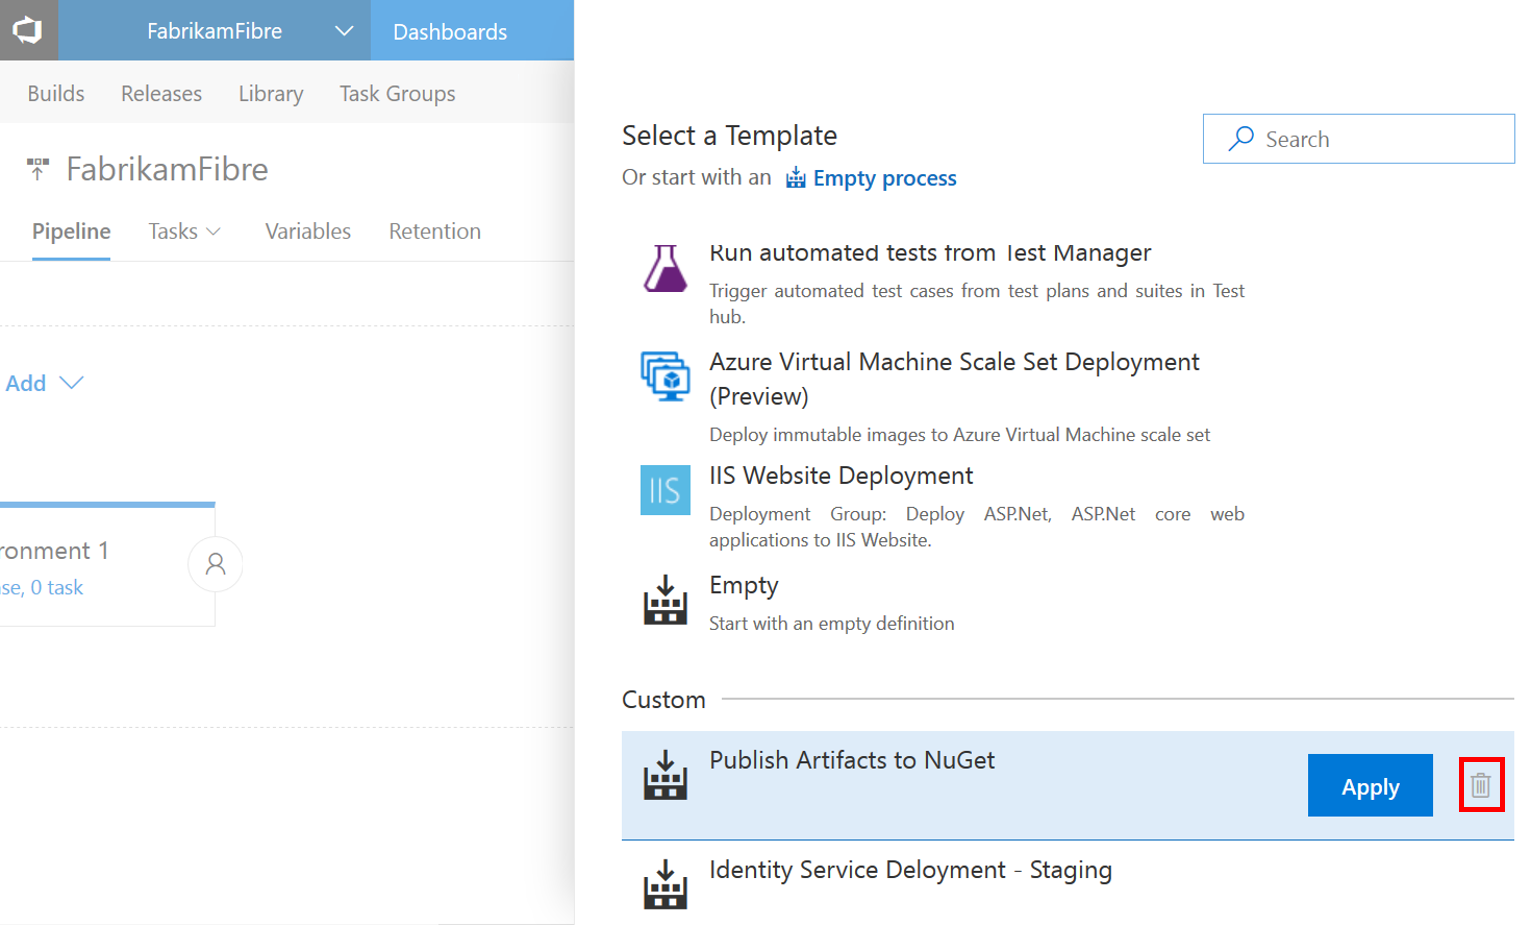1532x925 pixels.
Task: Open the FabrikamFibre project dropdown chevron
Action: pos(343,31)
